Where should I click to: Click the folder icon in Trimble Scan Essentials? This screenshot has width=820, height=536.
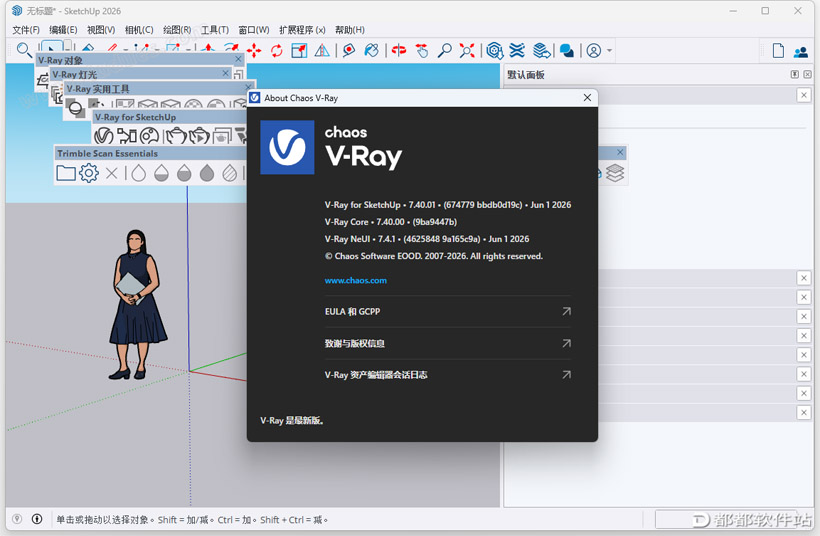(x=66, y=173)
